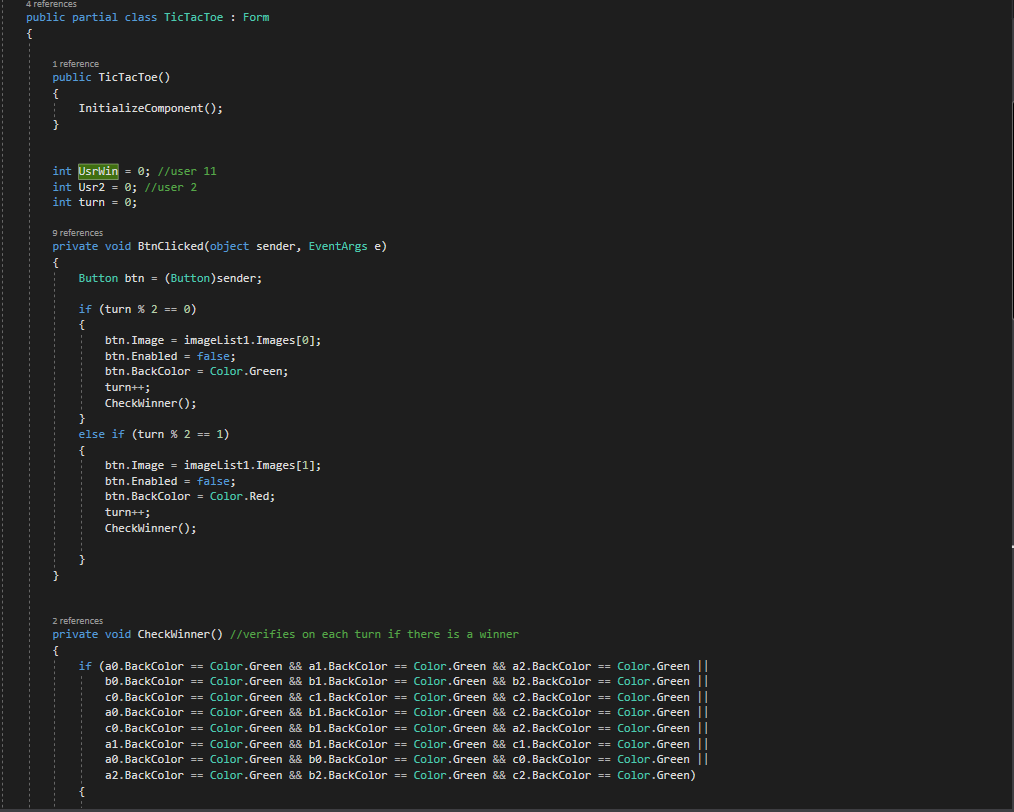Click the EventArgs parameter type
The image size is (1014, 812).
click(x=338, y=246)
